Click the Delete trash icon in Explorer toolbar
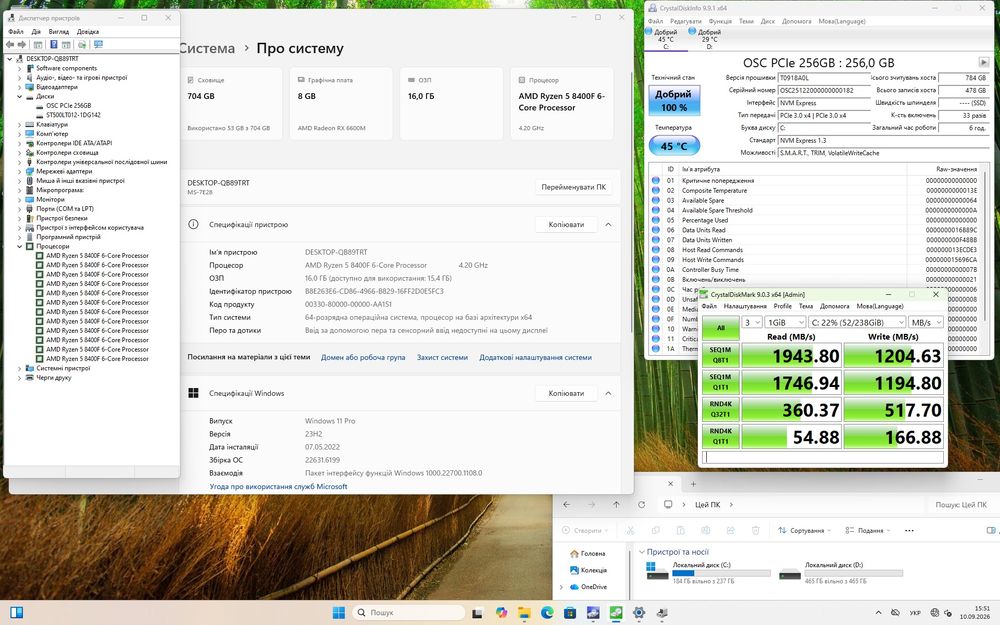Viewport: 1000px width, 625px height. pos(756,531)
